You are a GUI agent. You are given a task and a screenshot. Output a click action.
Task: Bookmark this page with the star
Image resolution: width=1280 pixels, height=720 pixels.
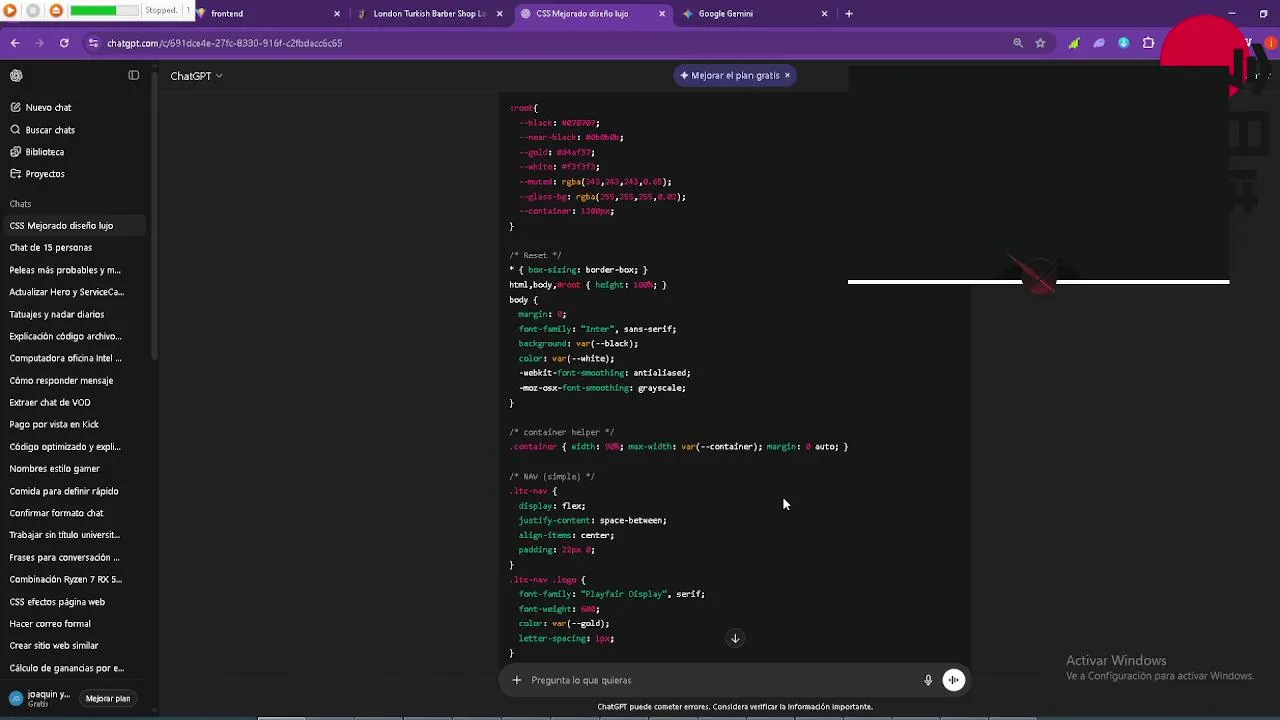click(1040, 43)
